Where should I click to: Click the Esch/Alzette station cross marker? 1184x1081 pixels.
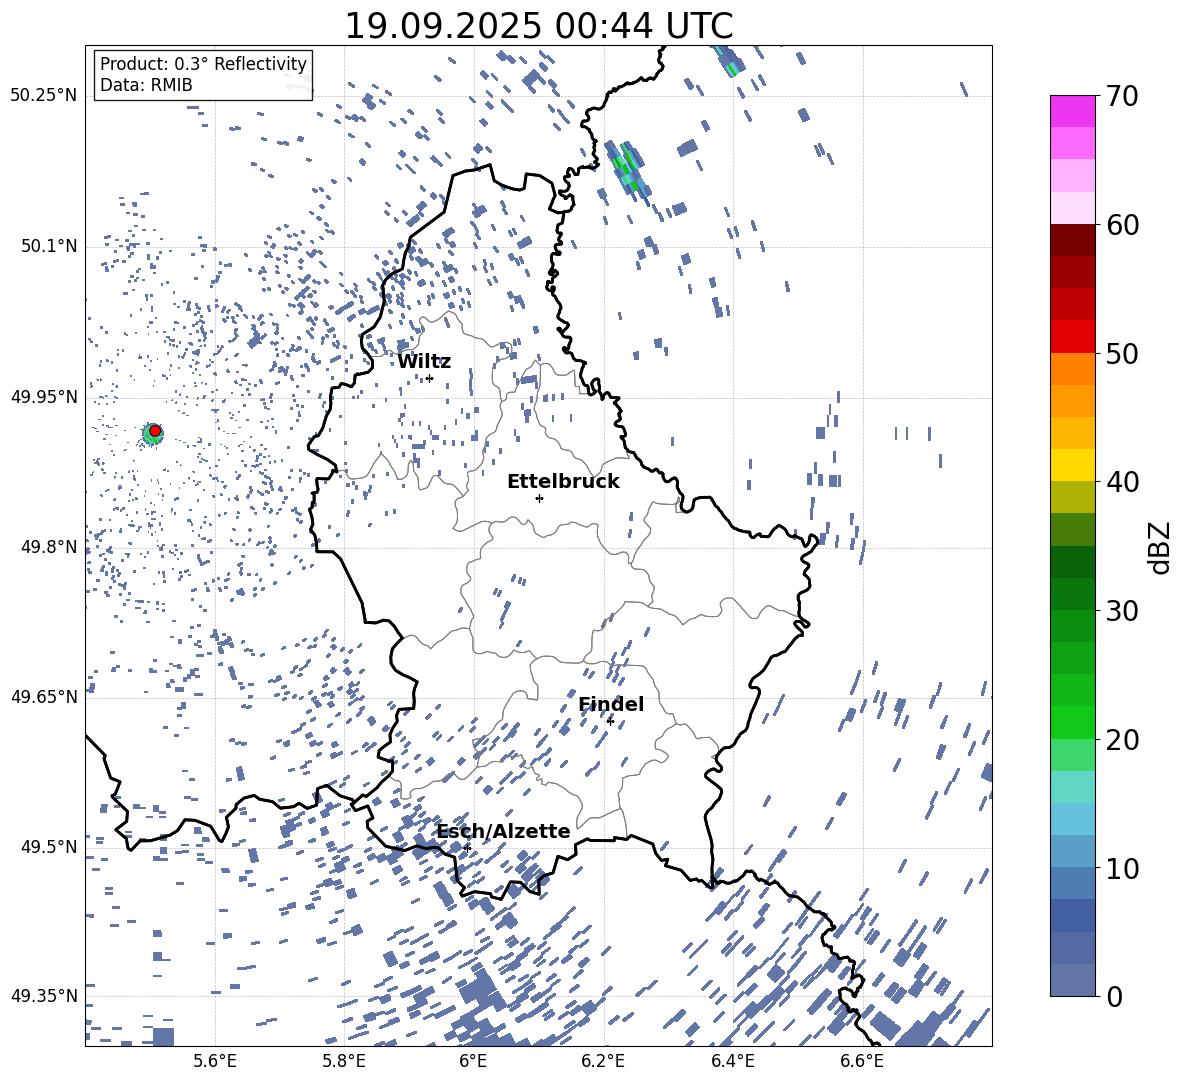tap(467, 847)
